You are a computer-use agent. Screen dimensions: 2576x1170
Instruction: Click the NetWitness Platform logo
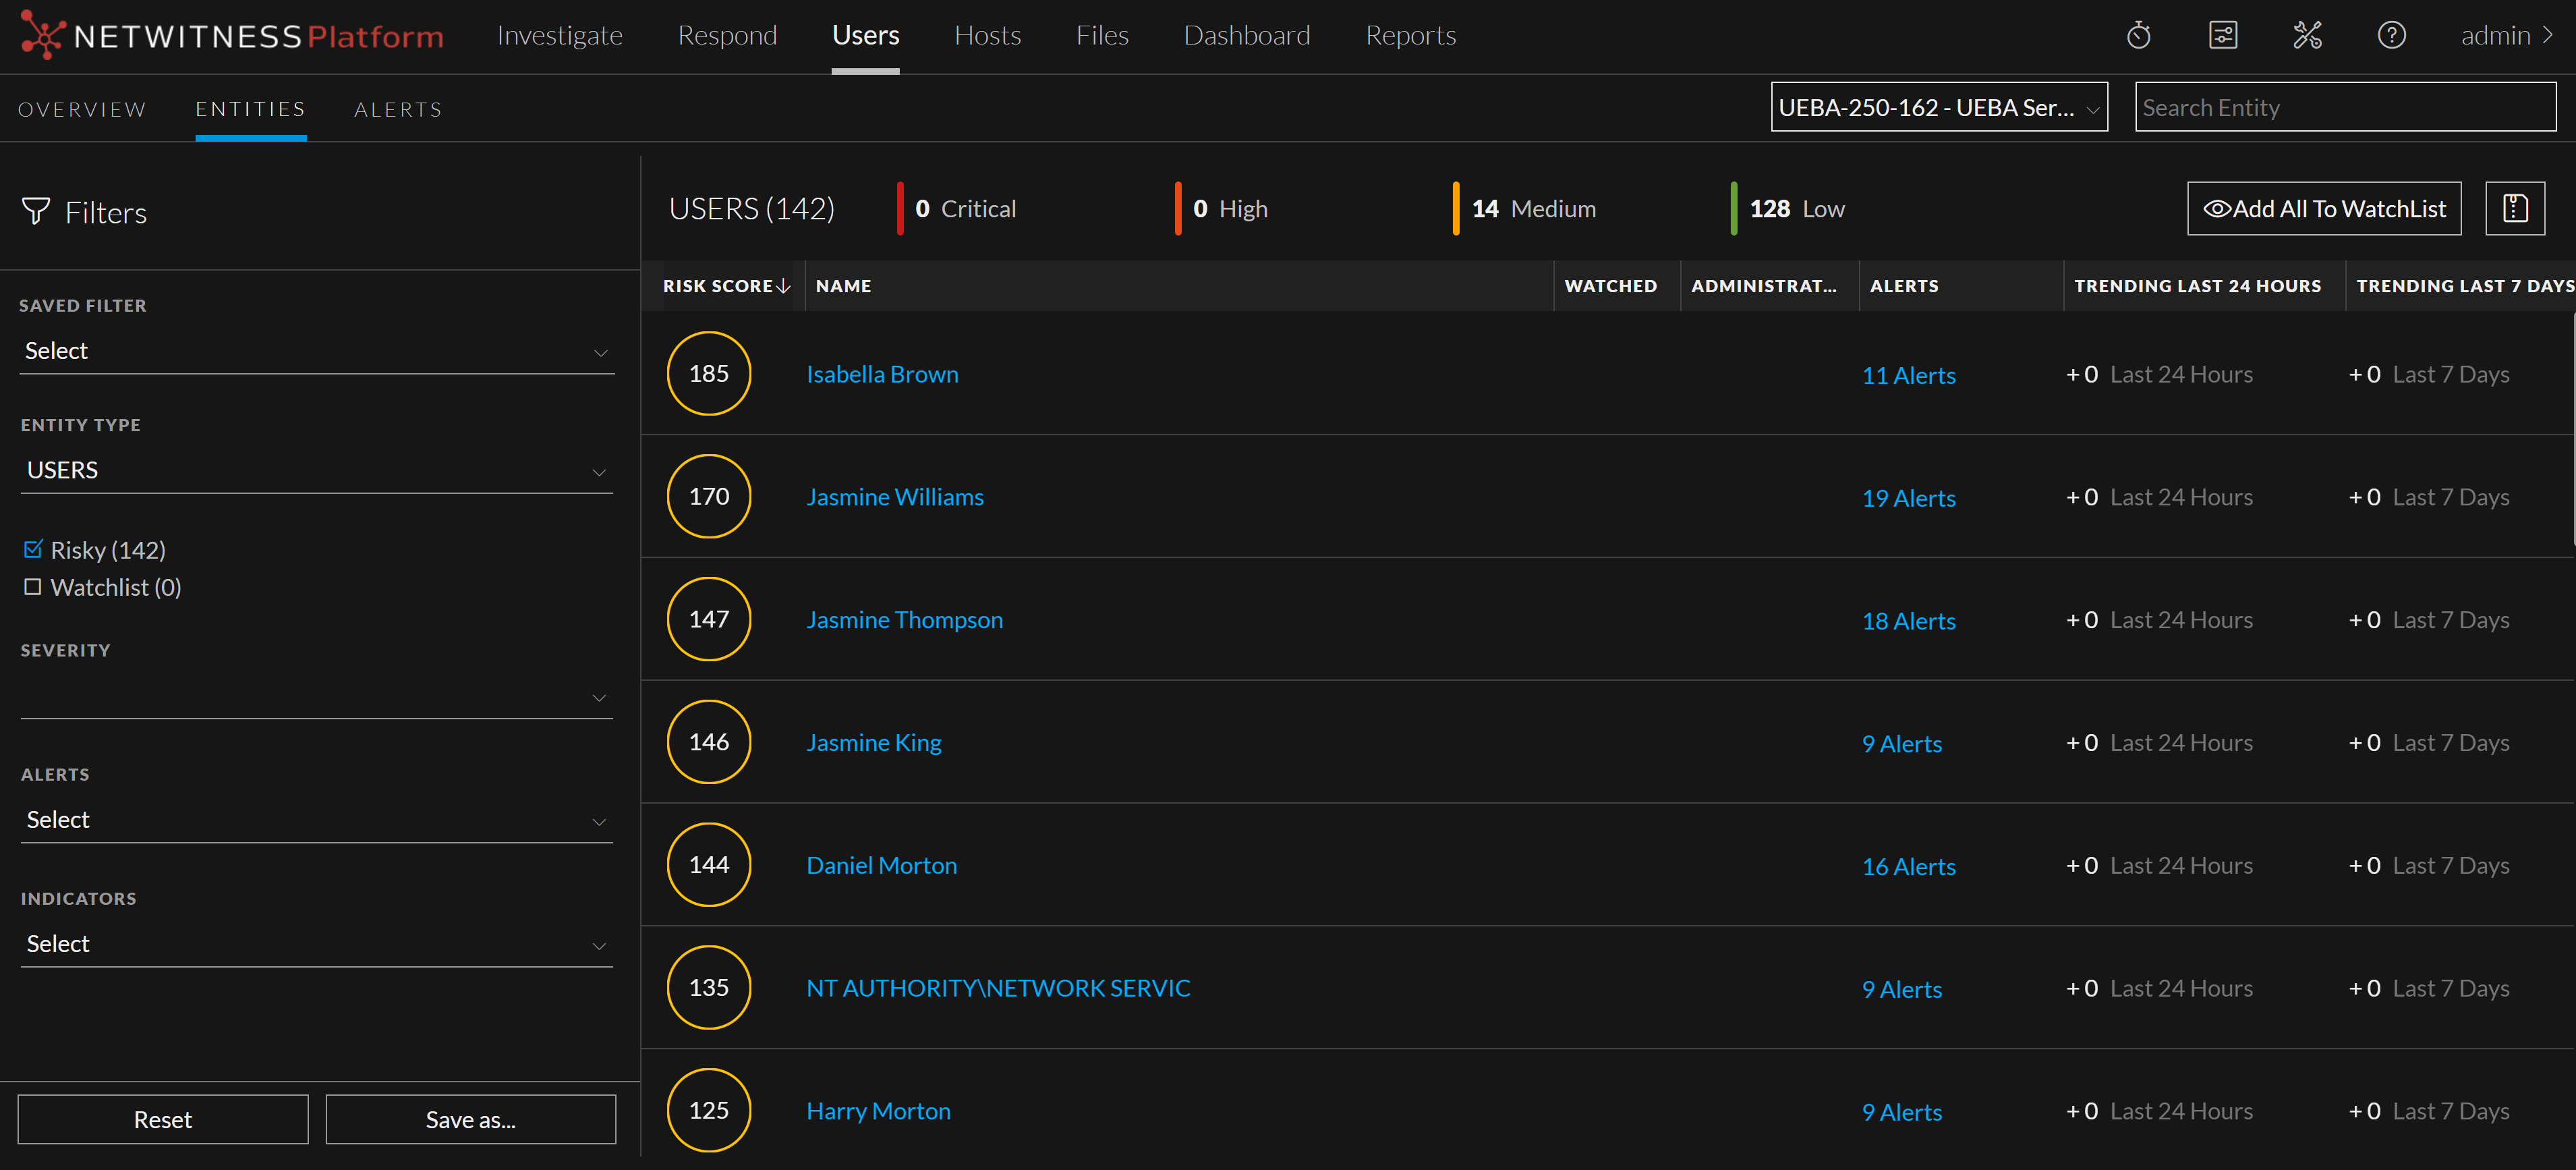(x=232, y=36)
